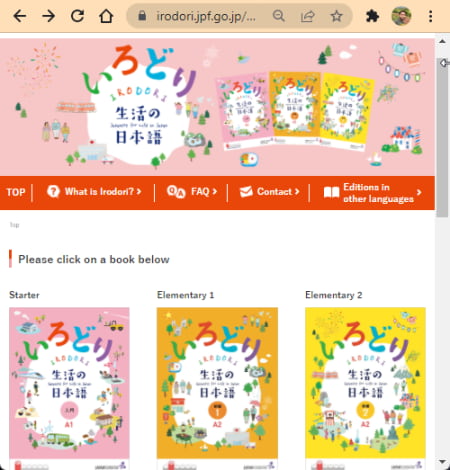Open the browser home page icon
Screen dimensions: 450x470
pos(106,16)
